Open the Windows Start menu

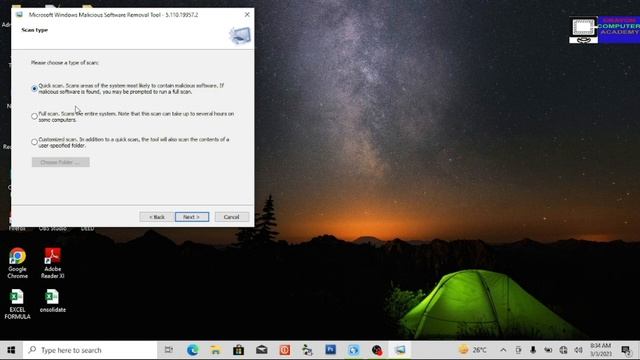[11, 350]
